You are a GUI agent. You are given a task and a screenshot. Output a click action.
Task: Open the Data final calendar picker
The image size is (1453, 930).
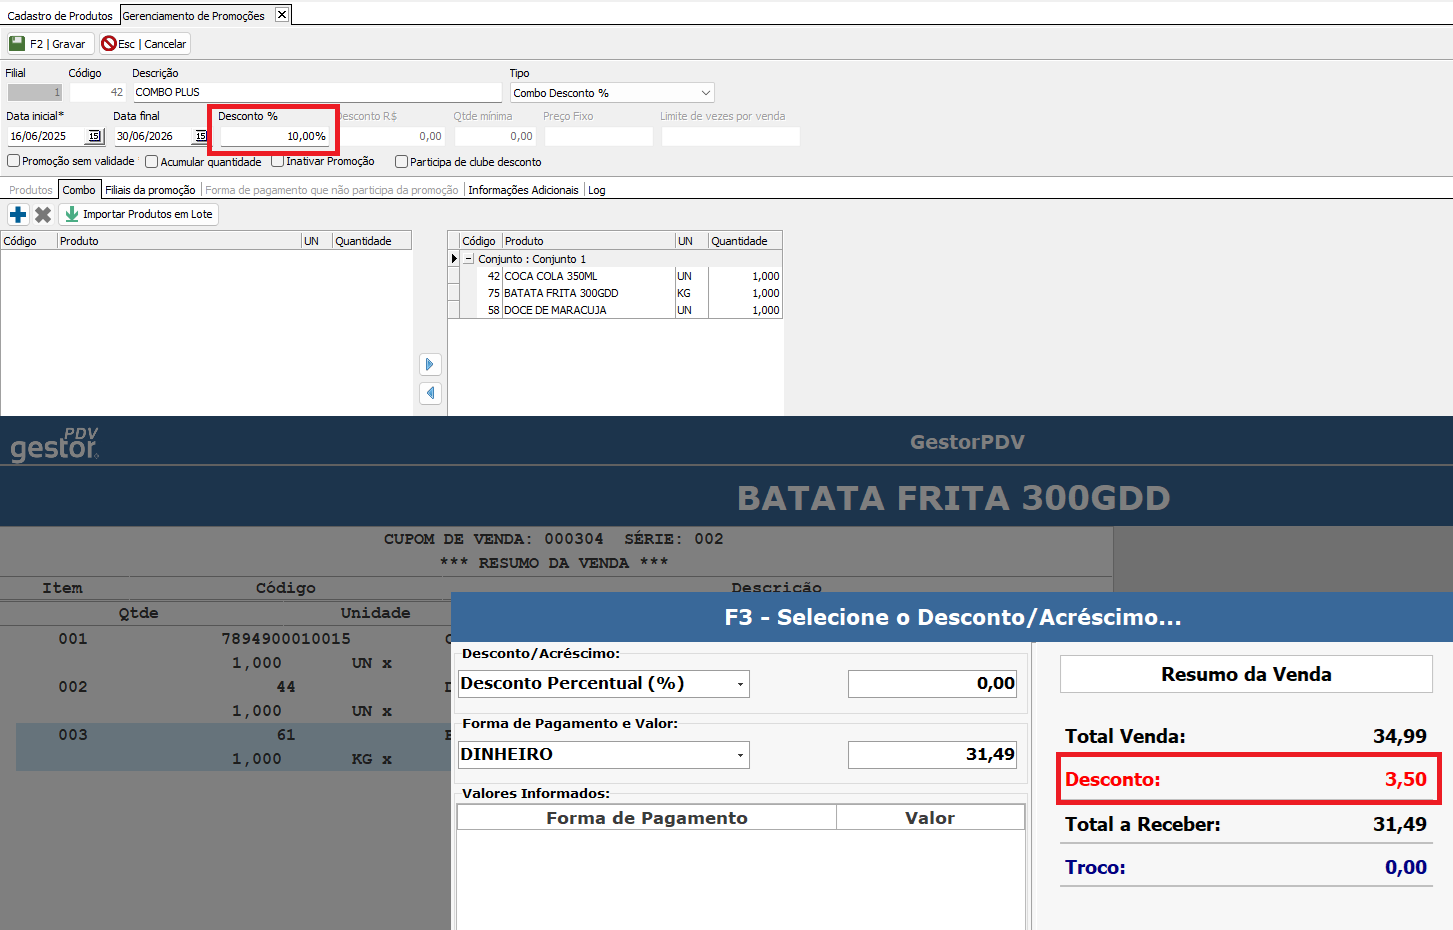click(x=201, y=136)
